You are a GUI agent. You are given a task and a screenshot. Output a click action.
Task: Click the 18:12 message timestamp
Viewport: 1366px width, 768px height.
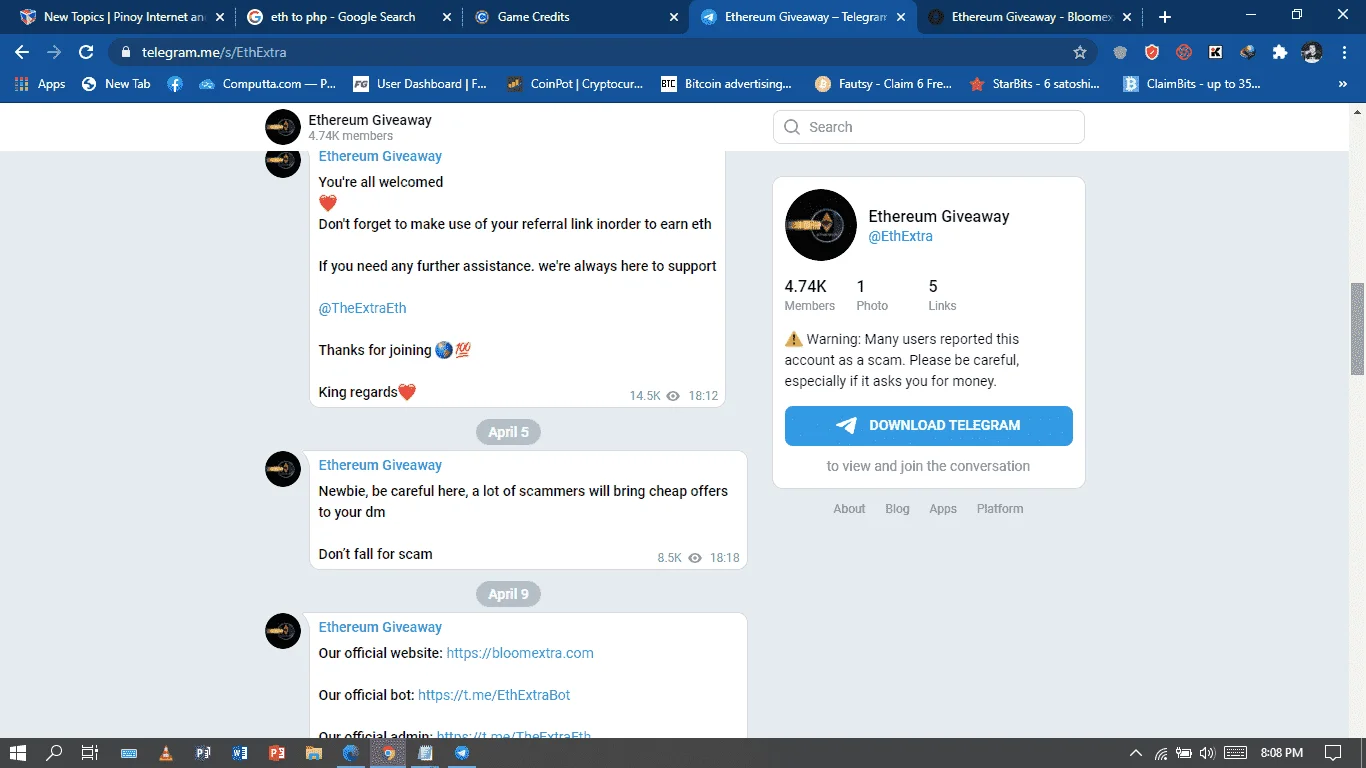[x=704, y=396]
